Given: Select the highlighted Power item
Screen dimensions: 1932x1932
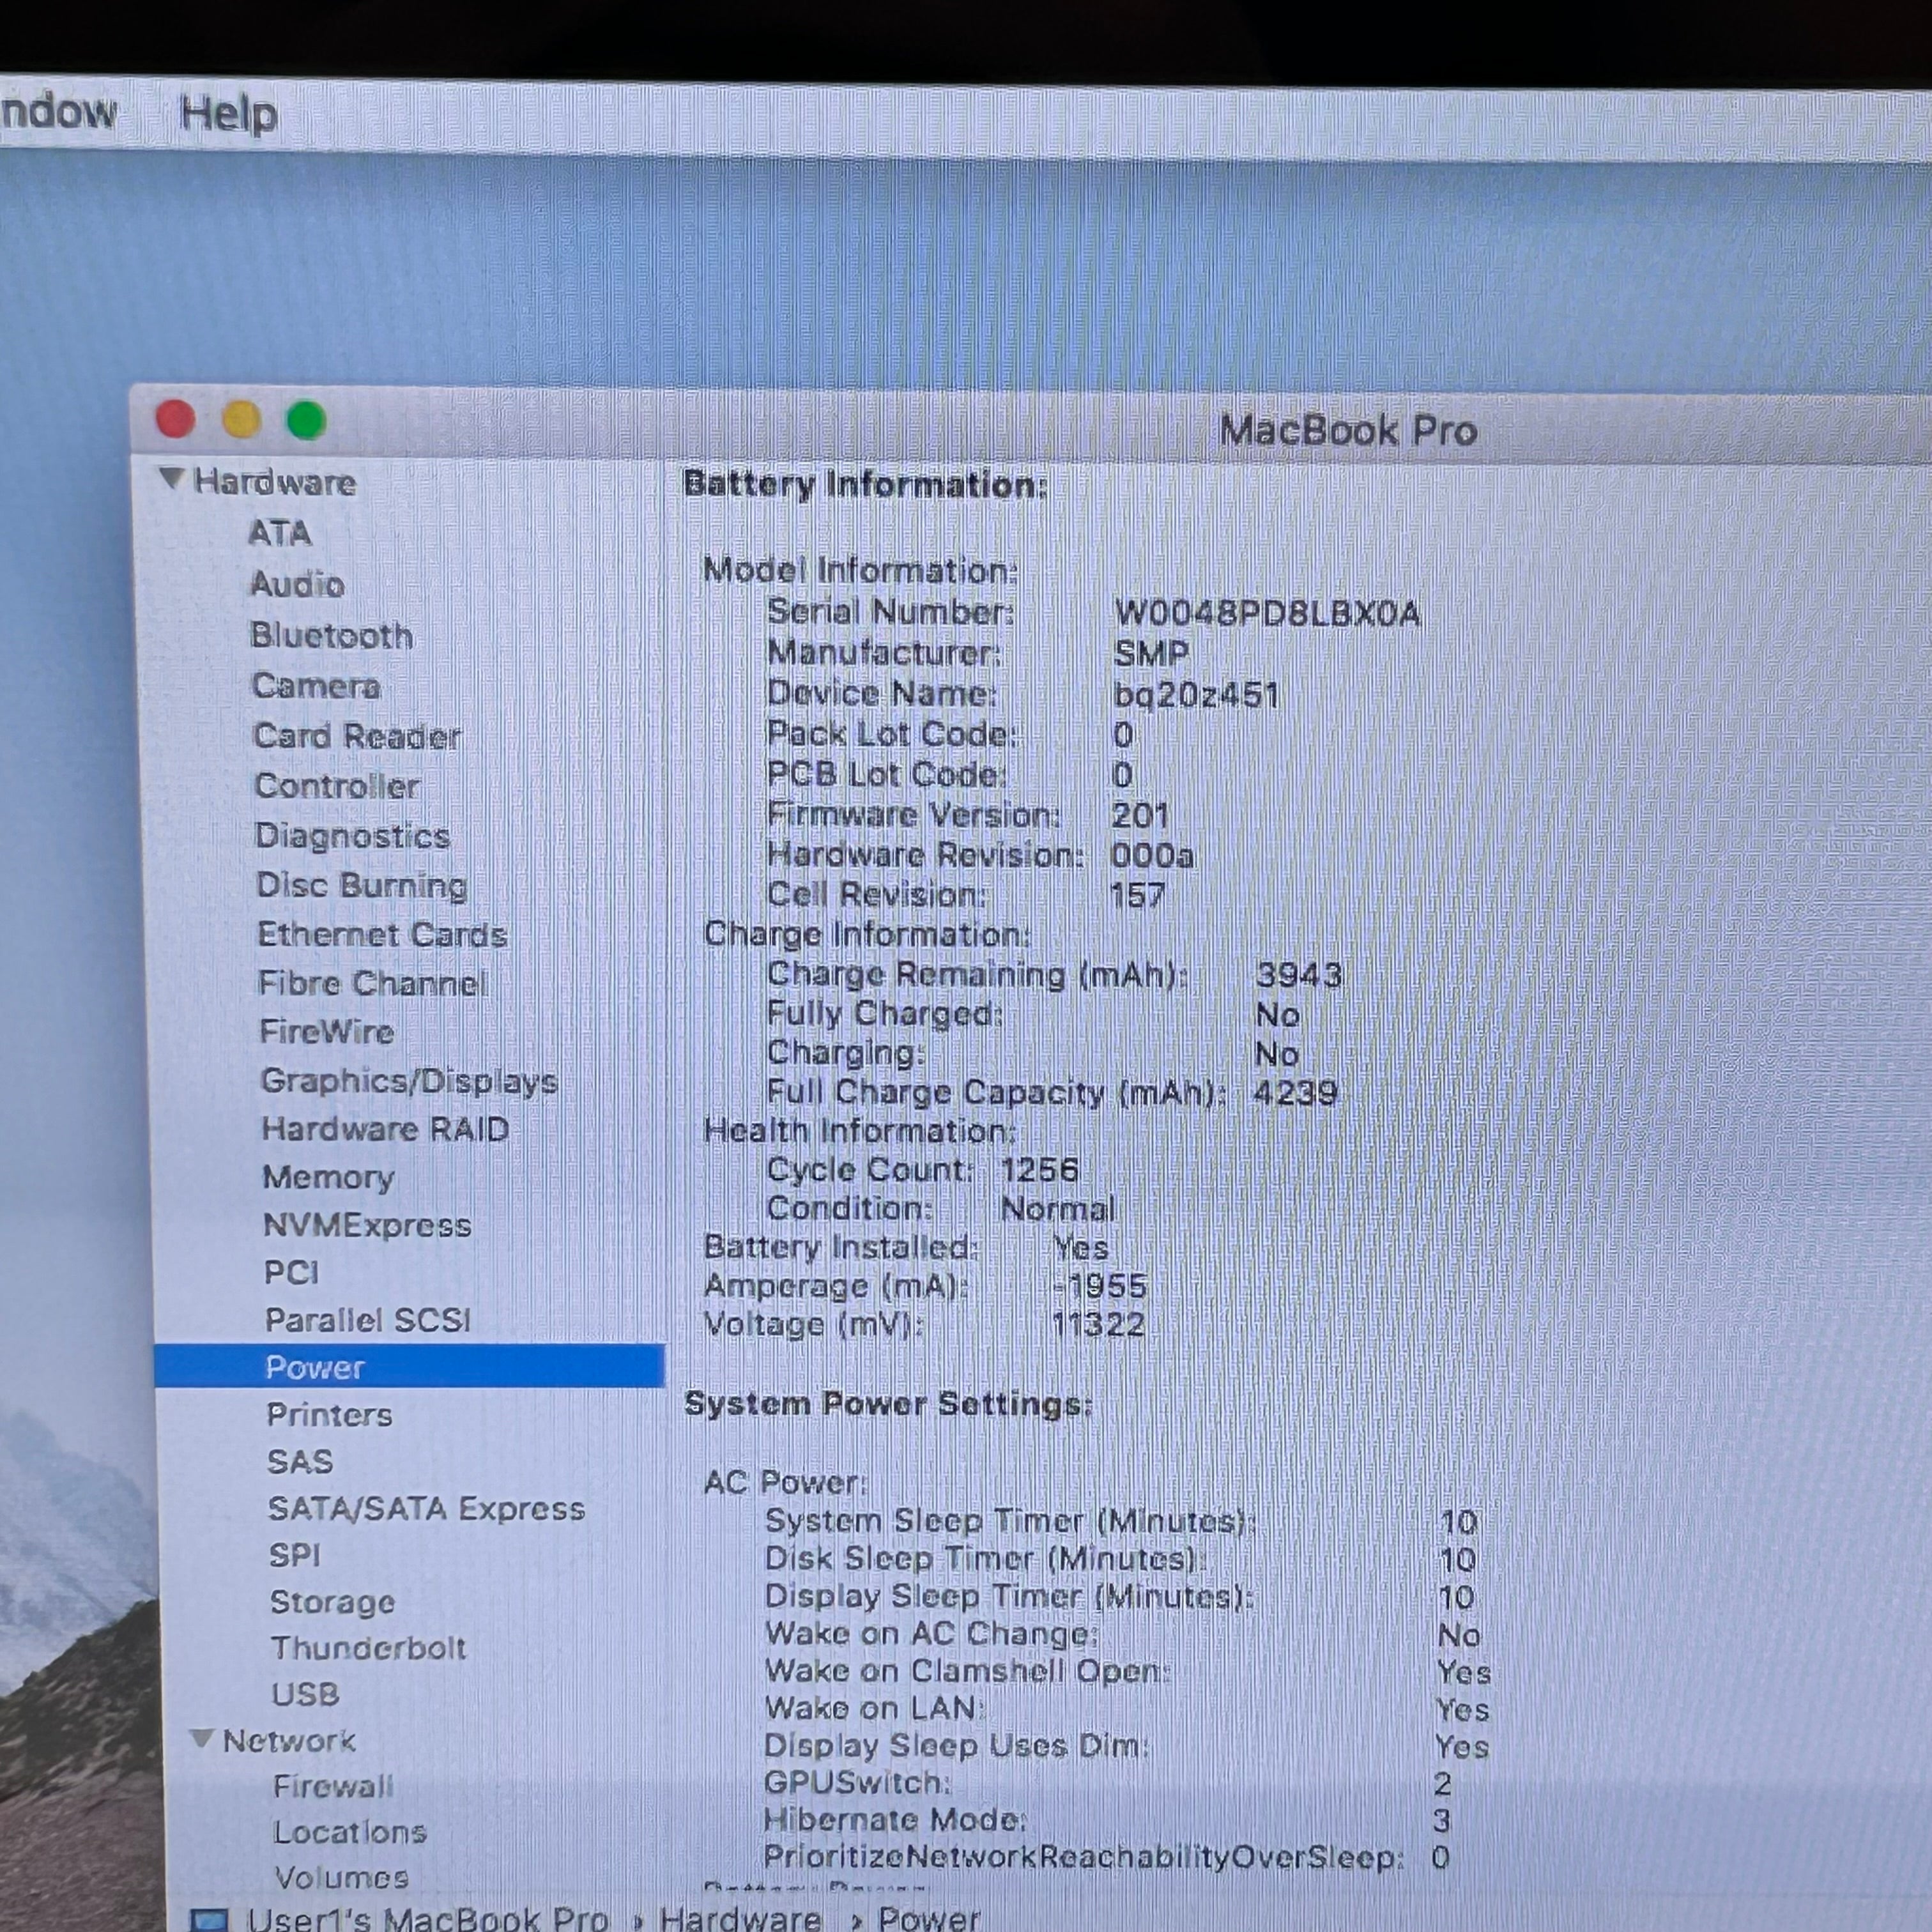Looking at the screenshot, I should 409,1366.
